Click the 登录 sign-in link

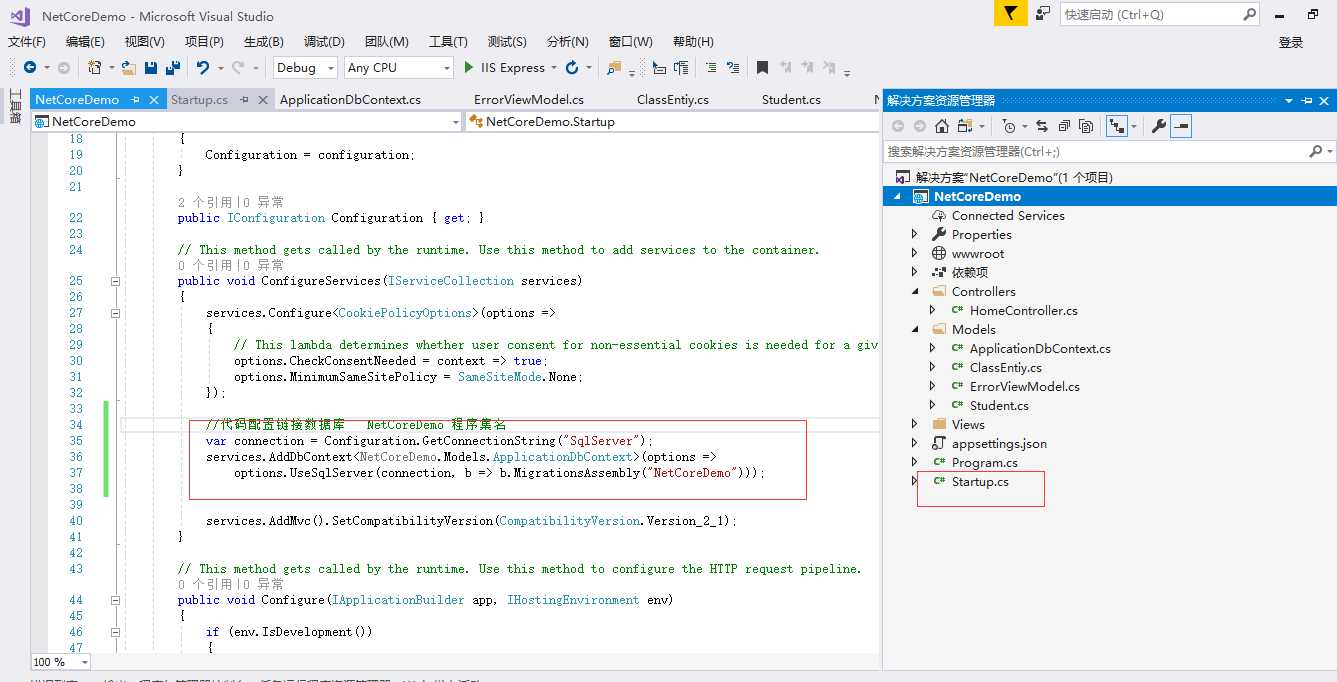click(1291, 42)
